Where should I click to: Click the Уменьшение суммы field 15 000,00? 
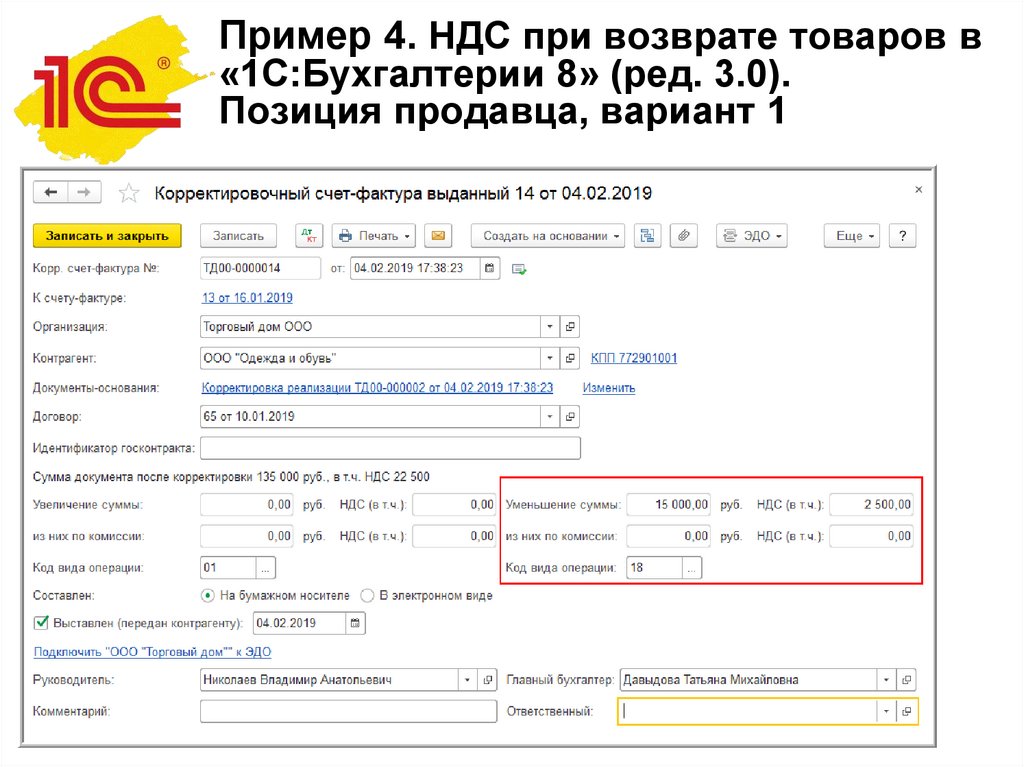(x=669, y=504)
